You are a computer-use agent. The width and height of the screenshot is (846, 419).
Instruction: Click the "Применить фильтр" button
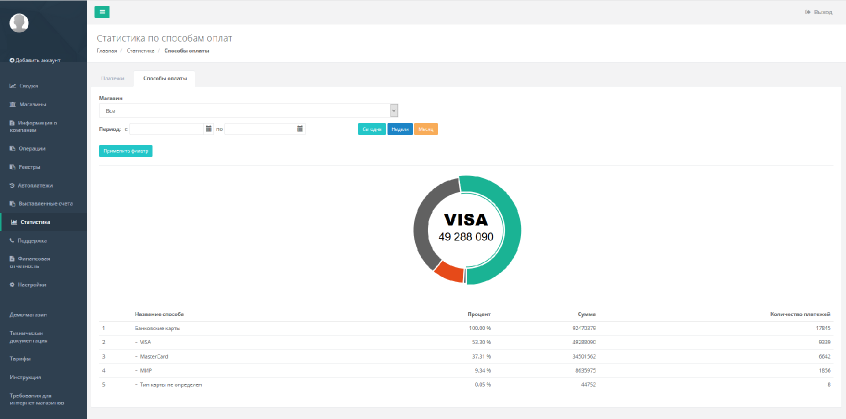point(126,151)
